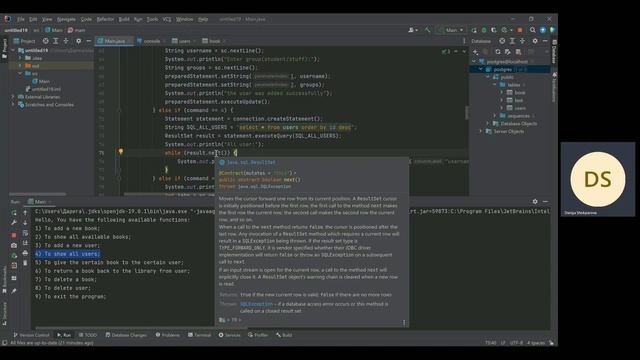Click Refresh icon in Database panel
The image size is (640, 360).
coord(498,52)
